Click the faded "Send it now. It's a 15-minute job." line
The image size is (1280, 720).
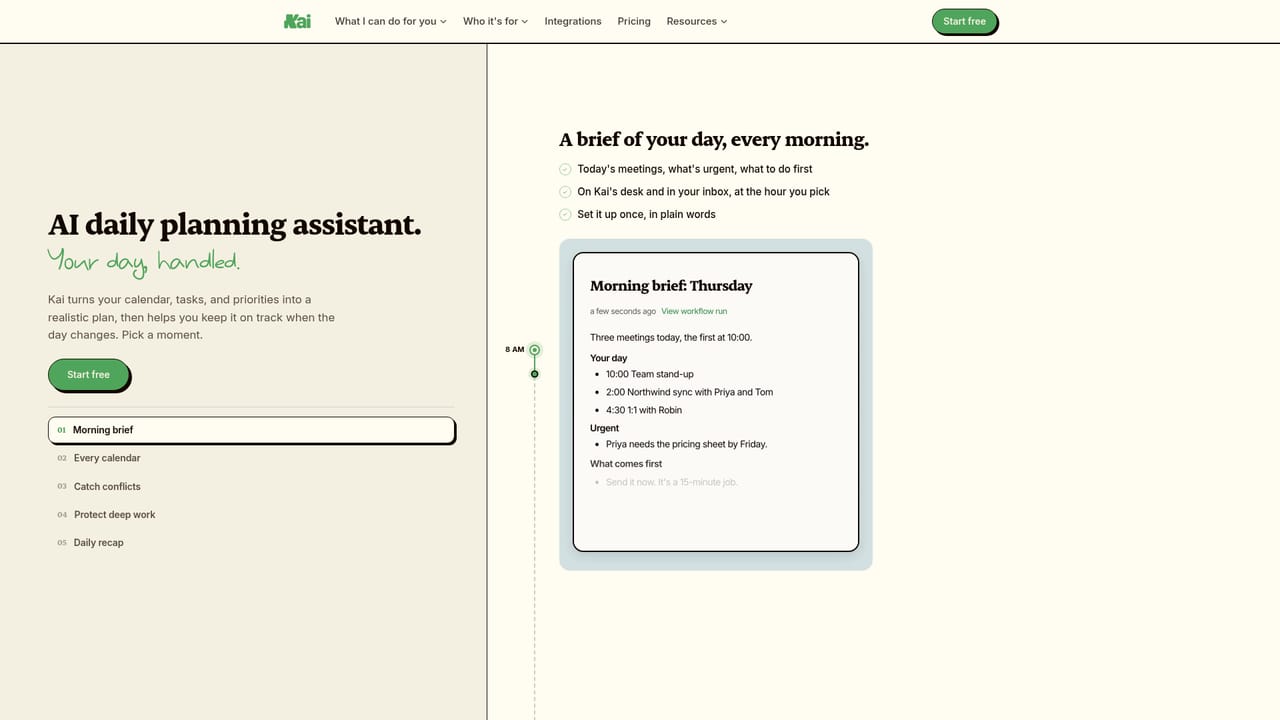click(x=672, y=482)
